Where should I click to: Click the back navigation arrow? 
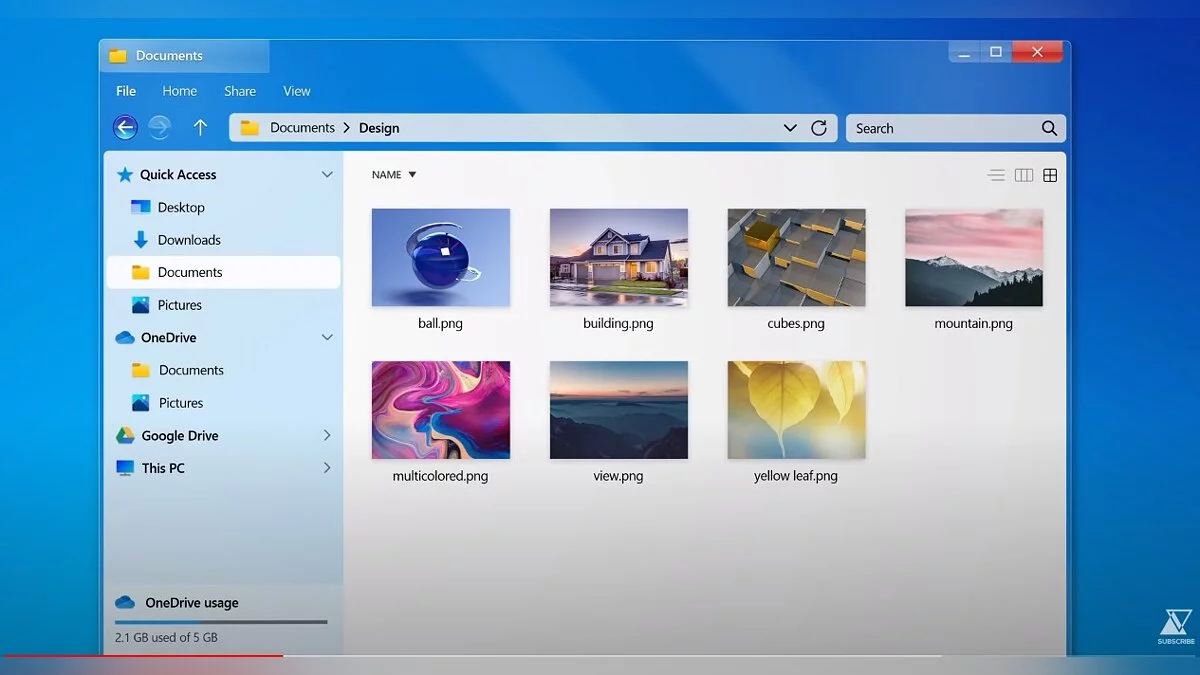click(125, 127)
